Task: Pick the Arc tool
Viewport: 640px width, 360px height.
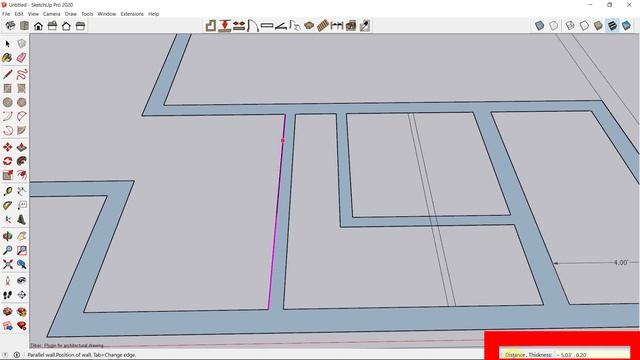Action: coord(7,116)
